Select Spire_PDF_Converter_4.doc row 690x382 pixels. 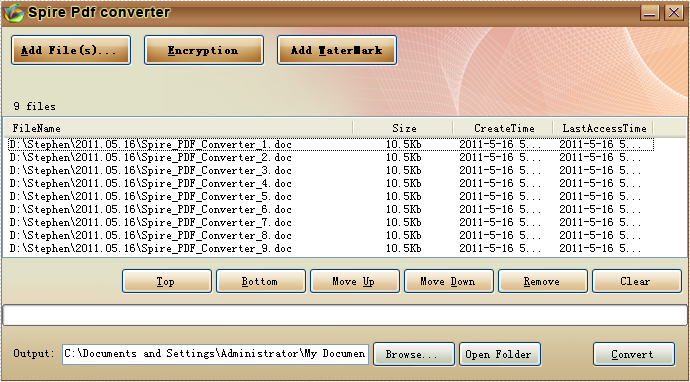(330, 184)
